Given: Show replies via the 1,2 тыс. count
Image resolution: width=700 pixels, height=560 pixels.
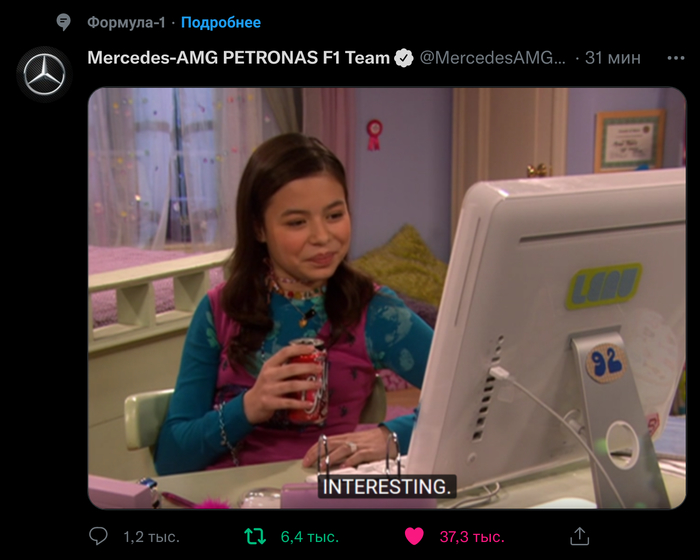Looking at the screenshot, I should [151, 536].
